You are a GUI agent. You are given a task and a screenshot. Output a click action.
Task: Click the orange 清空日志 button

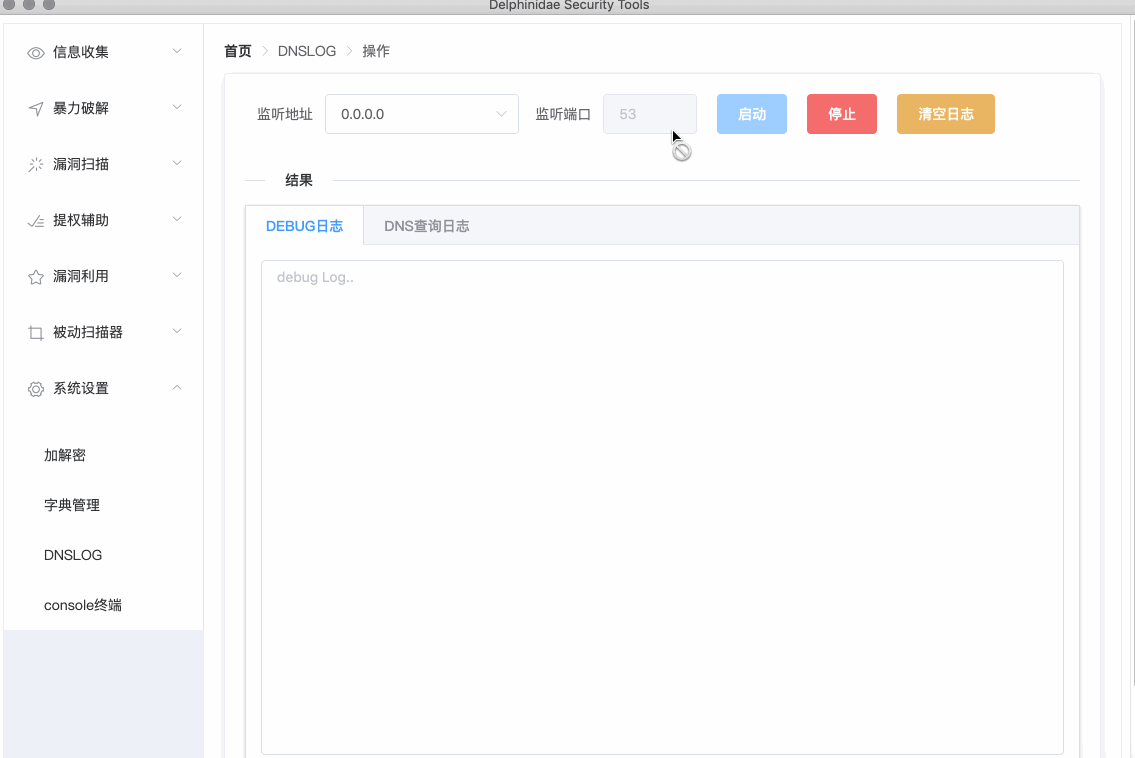[945, 114]
